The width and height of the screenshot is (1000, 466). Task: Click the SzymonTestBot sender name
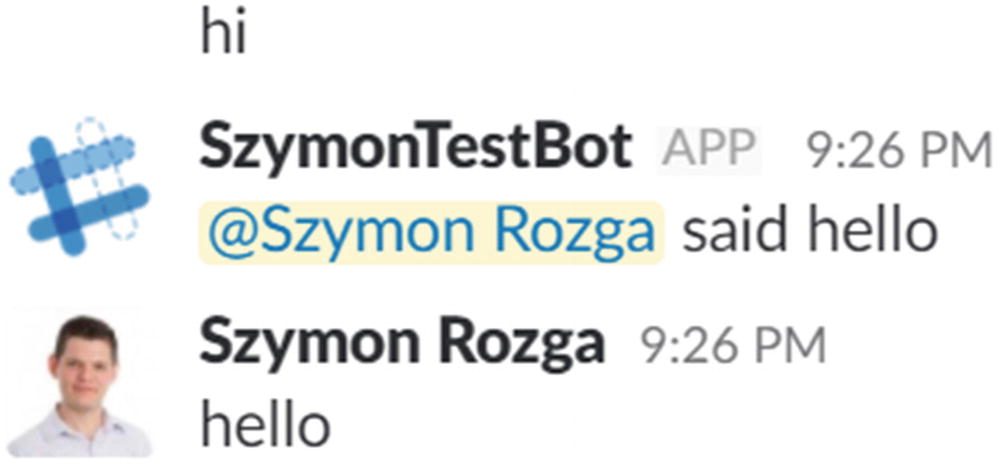(x=415, y=149)
